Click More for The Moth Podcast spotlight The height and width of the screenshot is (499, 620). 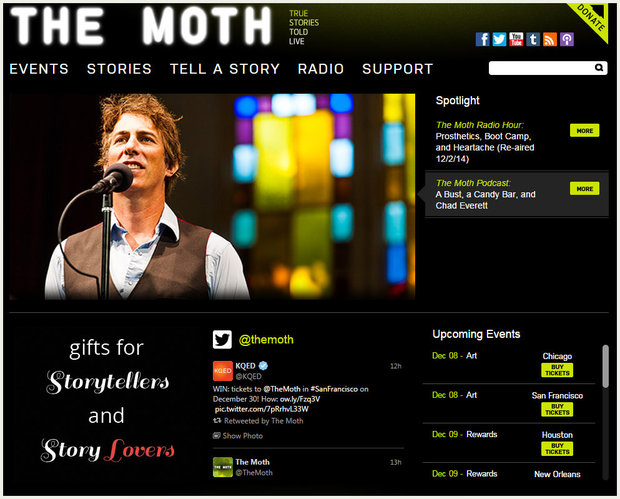(x=584, y=189)
